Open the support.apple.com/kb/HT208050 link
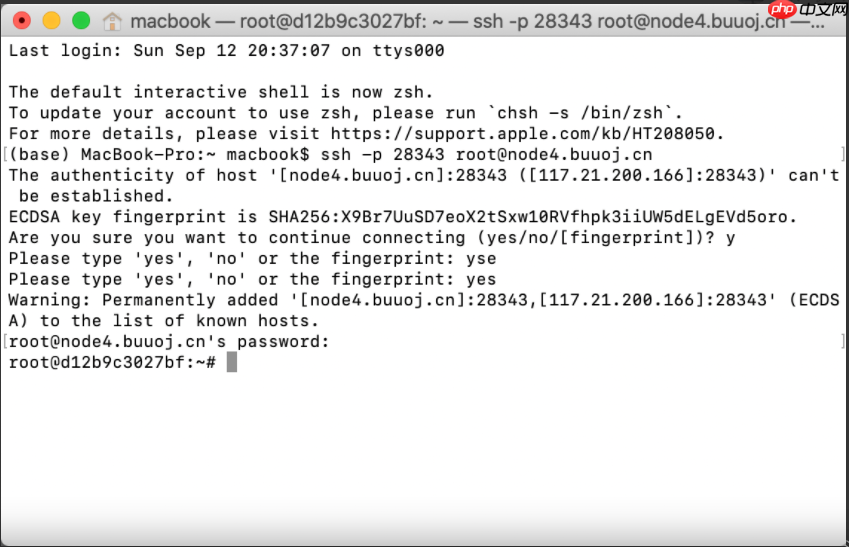 pyautogui.click(x=527, y=133)
